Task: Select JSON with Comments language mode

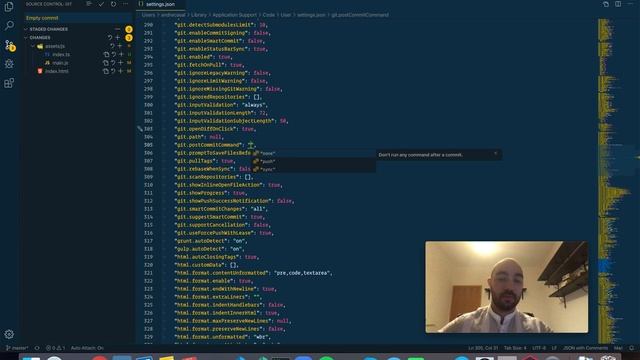Action: click(x=585, y=348)
